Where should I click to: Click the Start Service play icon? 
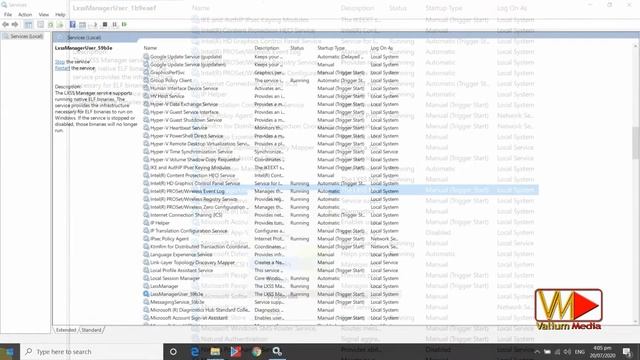click(96, 24)
